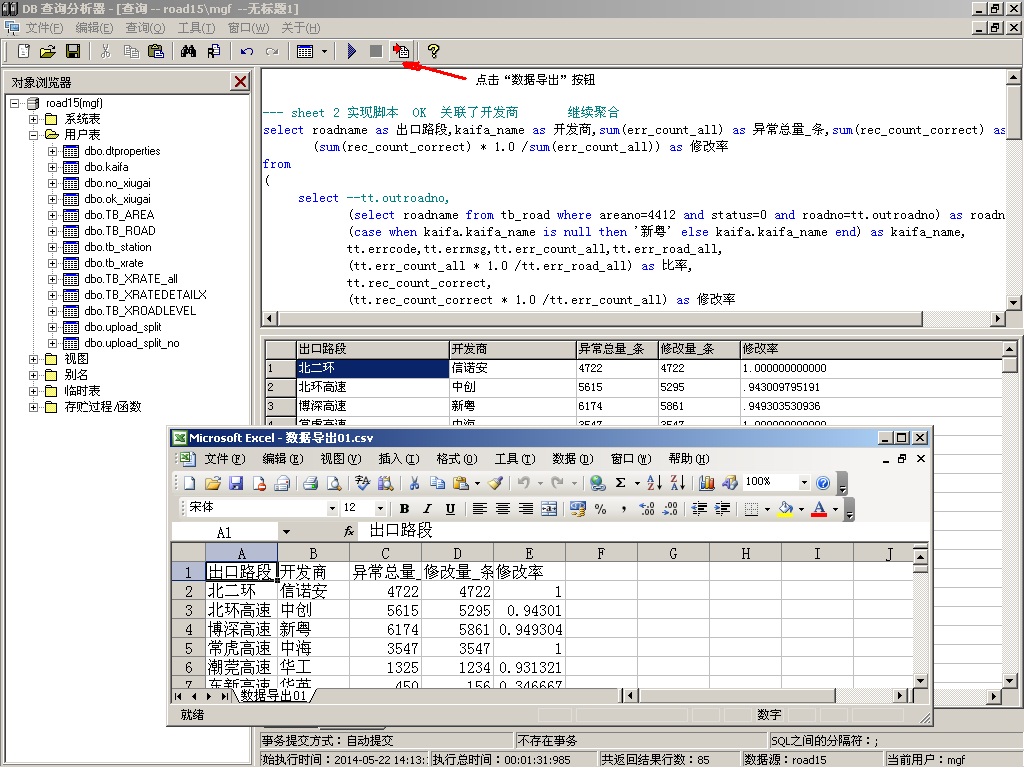Image resolution: width=1024 pixels, height=768 pixels.
Task: Open Excel's 数据(D) menu
Action: 573,459
